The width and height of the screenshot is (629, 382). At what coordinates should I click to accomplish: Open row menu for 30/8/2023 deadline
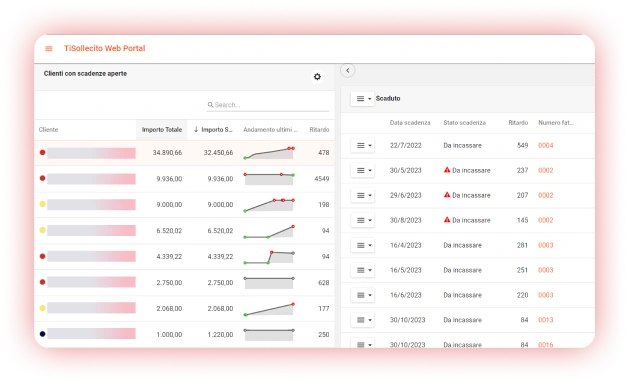[x=363, y=220]
